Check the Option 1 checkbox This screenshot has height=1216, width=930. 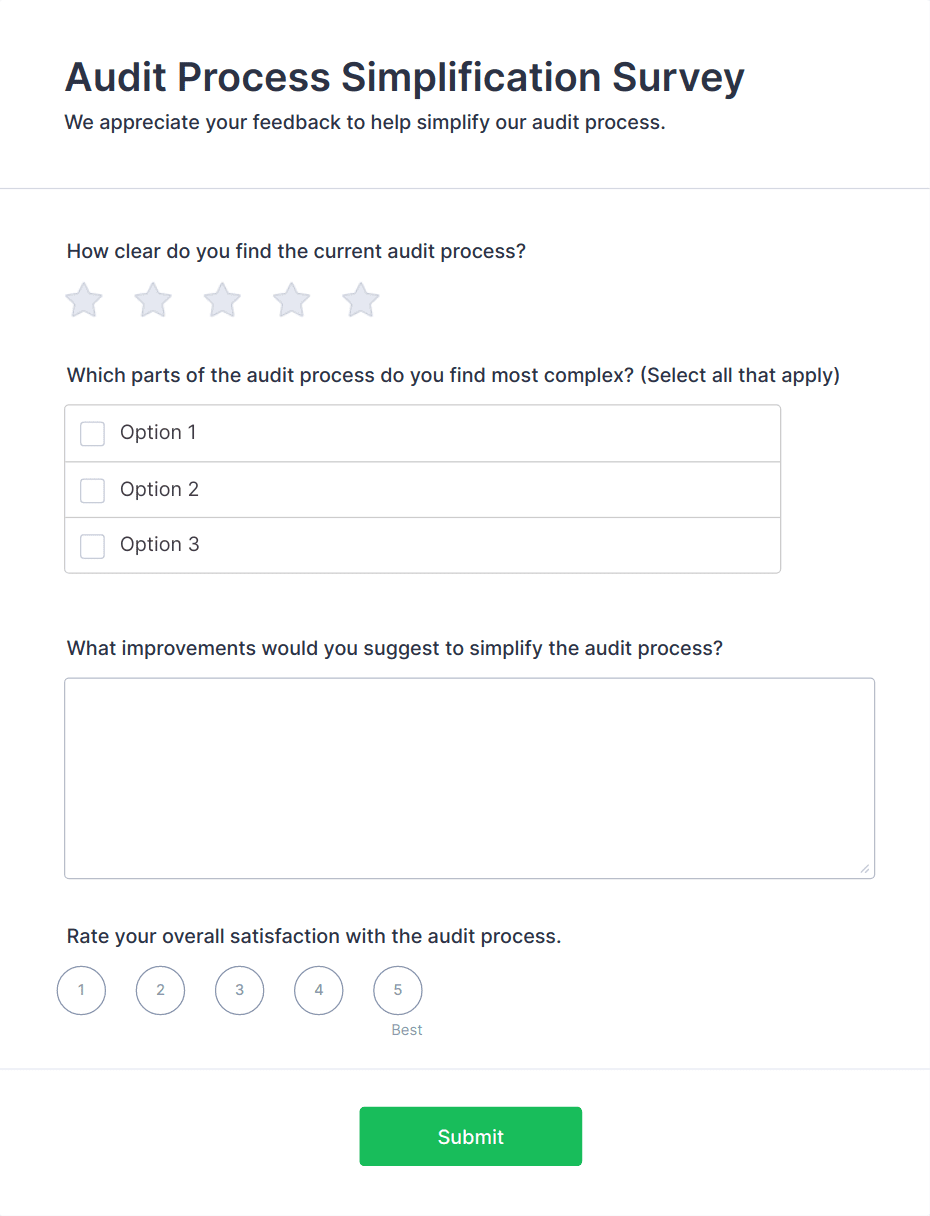click(93, 434)
